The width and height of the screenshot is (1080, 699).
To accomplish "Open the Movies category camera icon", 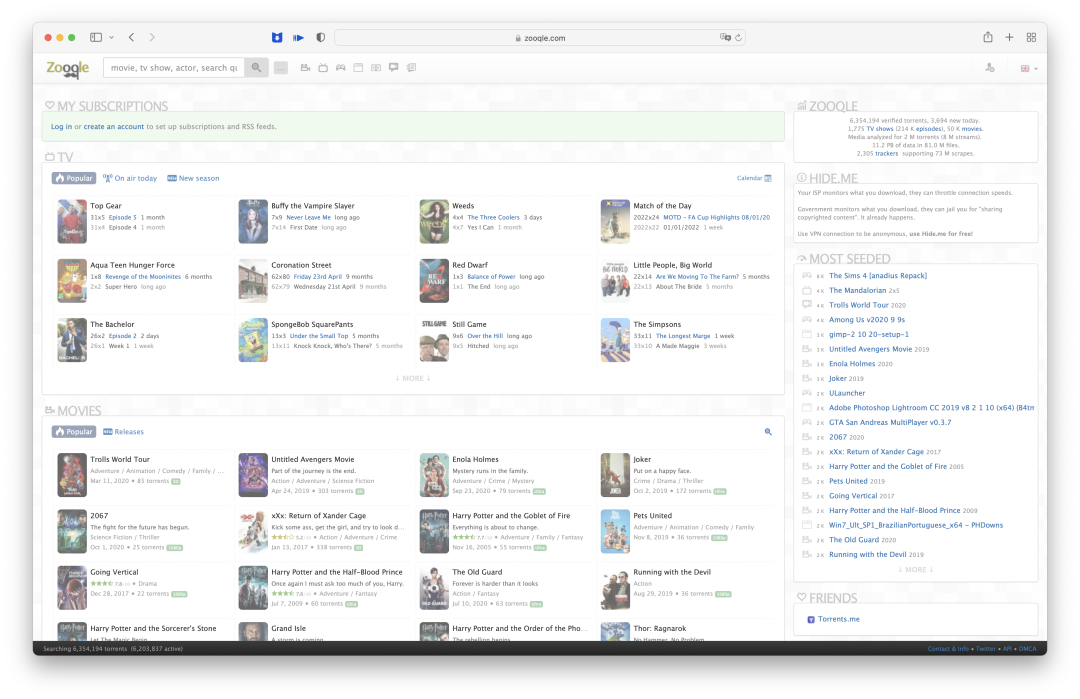I will [x=305, y=67].
